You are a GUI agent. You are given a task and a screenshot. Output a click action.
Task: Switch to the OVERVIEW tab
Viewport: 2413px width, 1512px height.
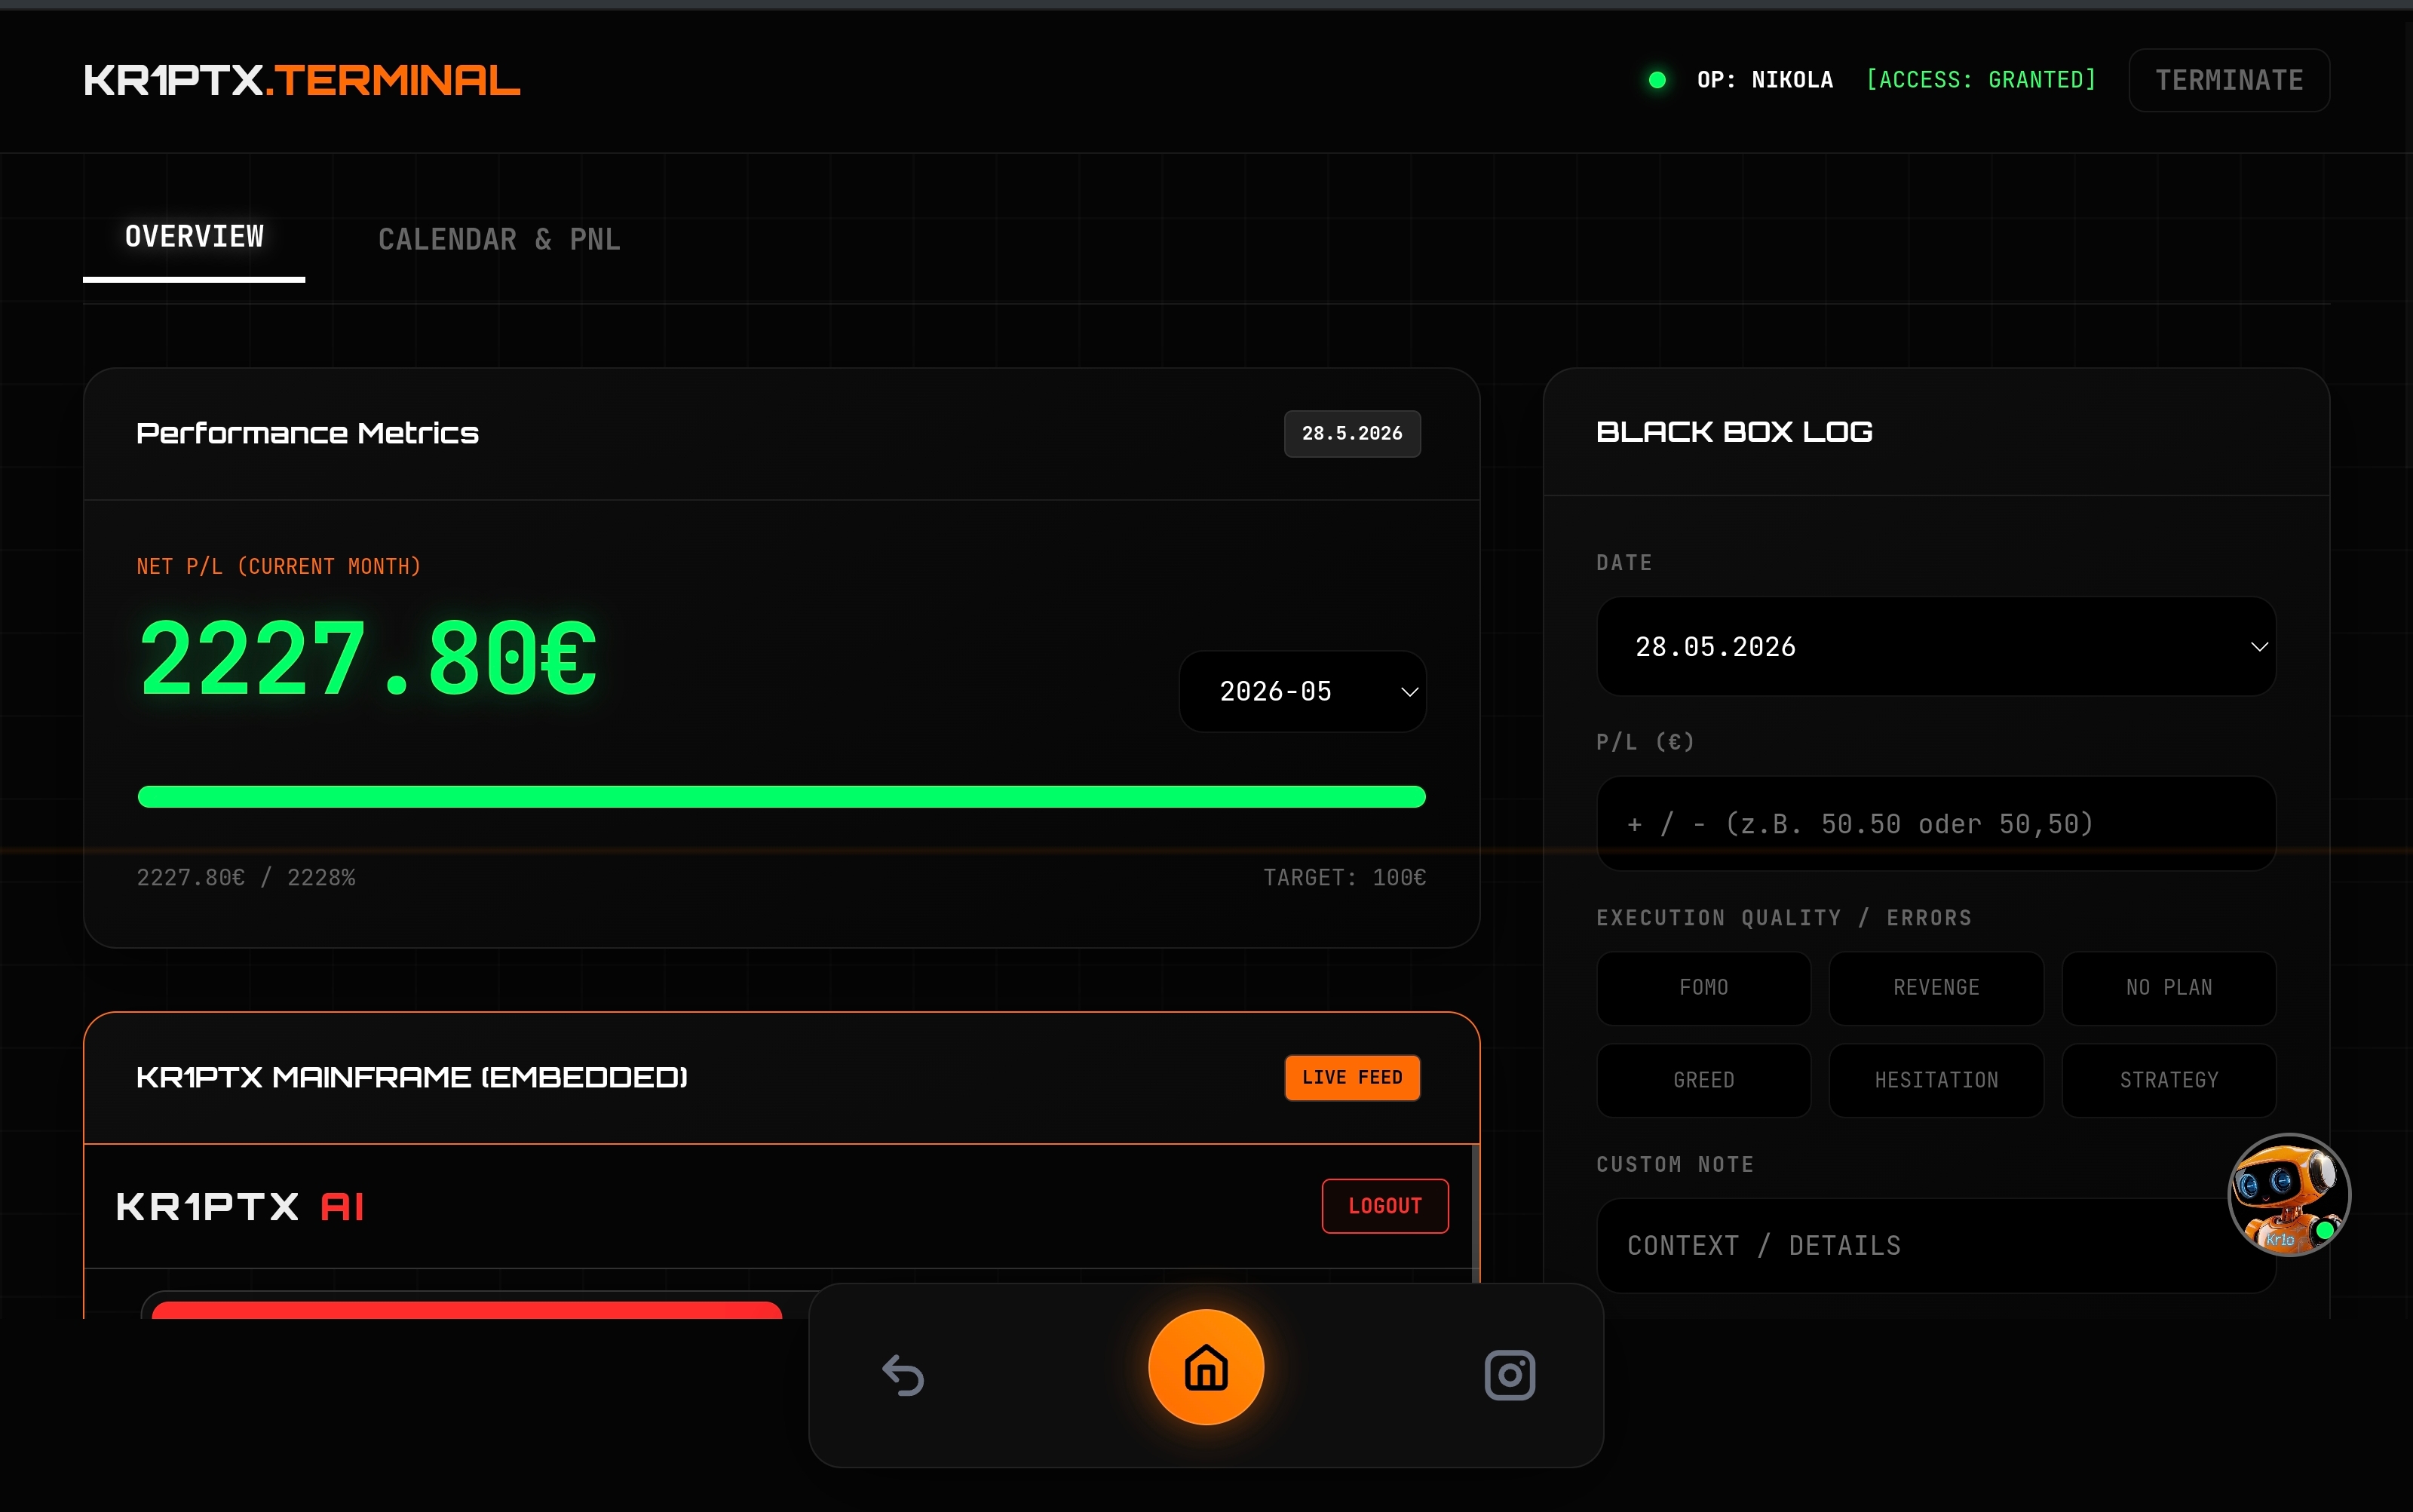[194, 237]
